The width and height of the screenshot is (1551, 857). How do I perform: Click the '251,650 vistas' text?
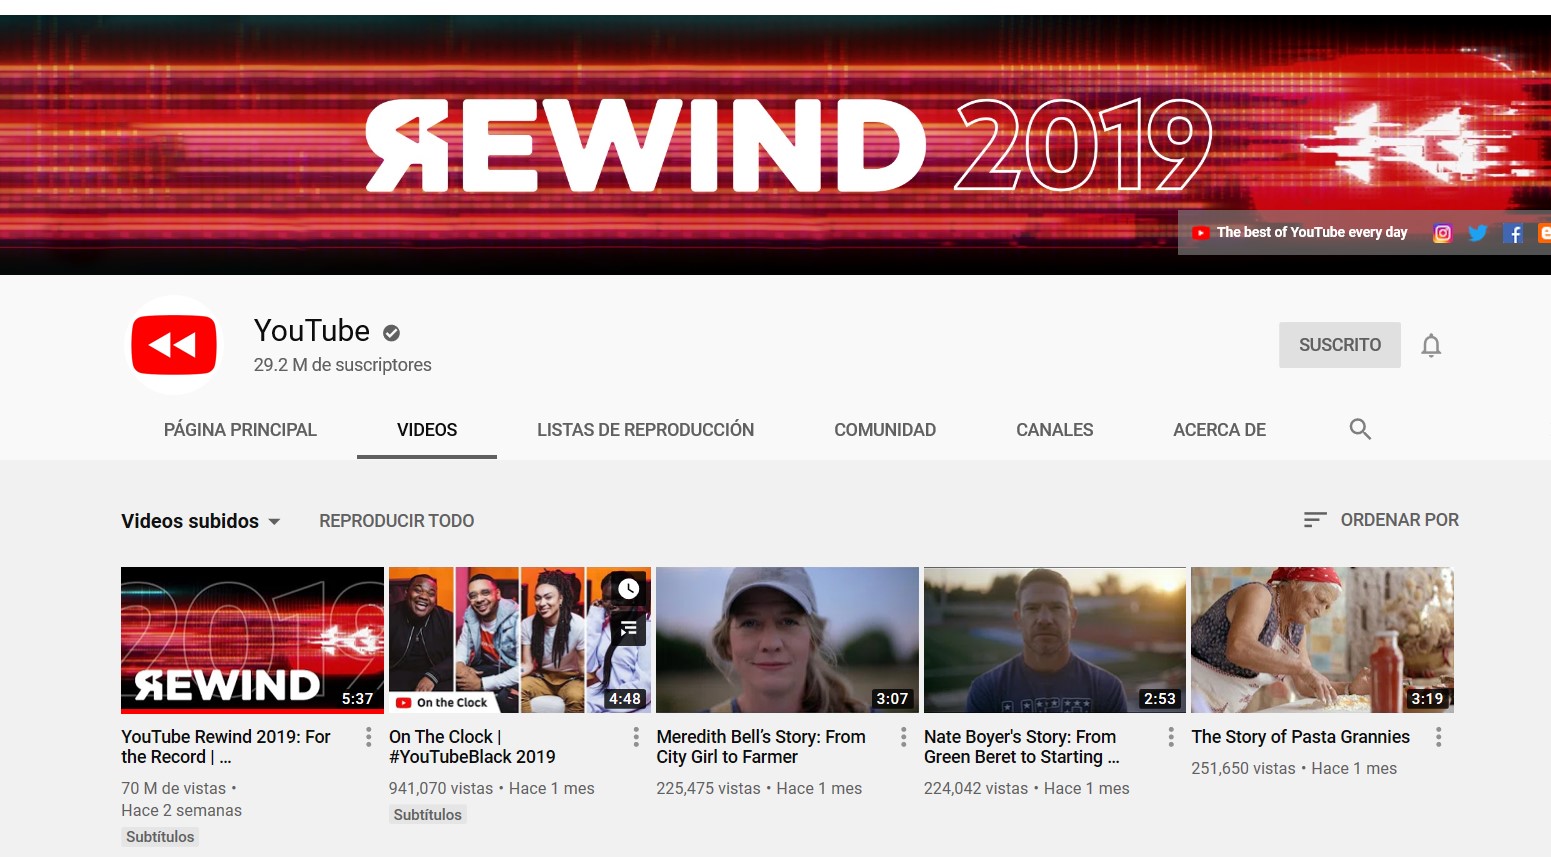pos(1243,768)
